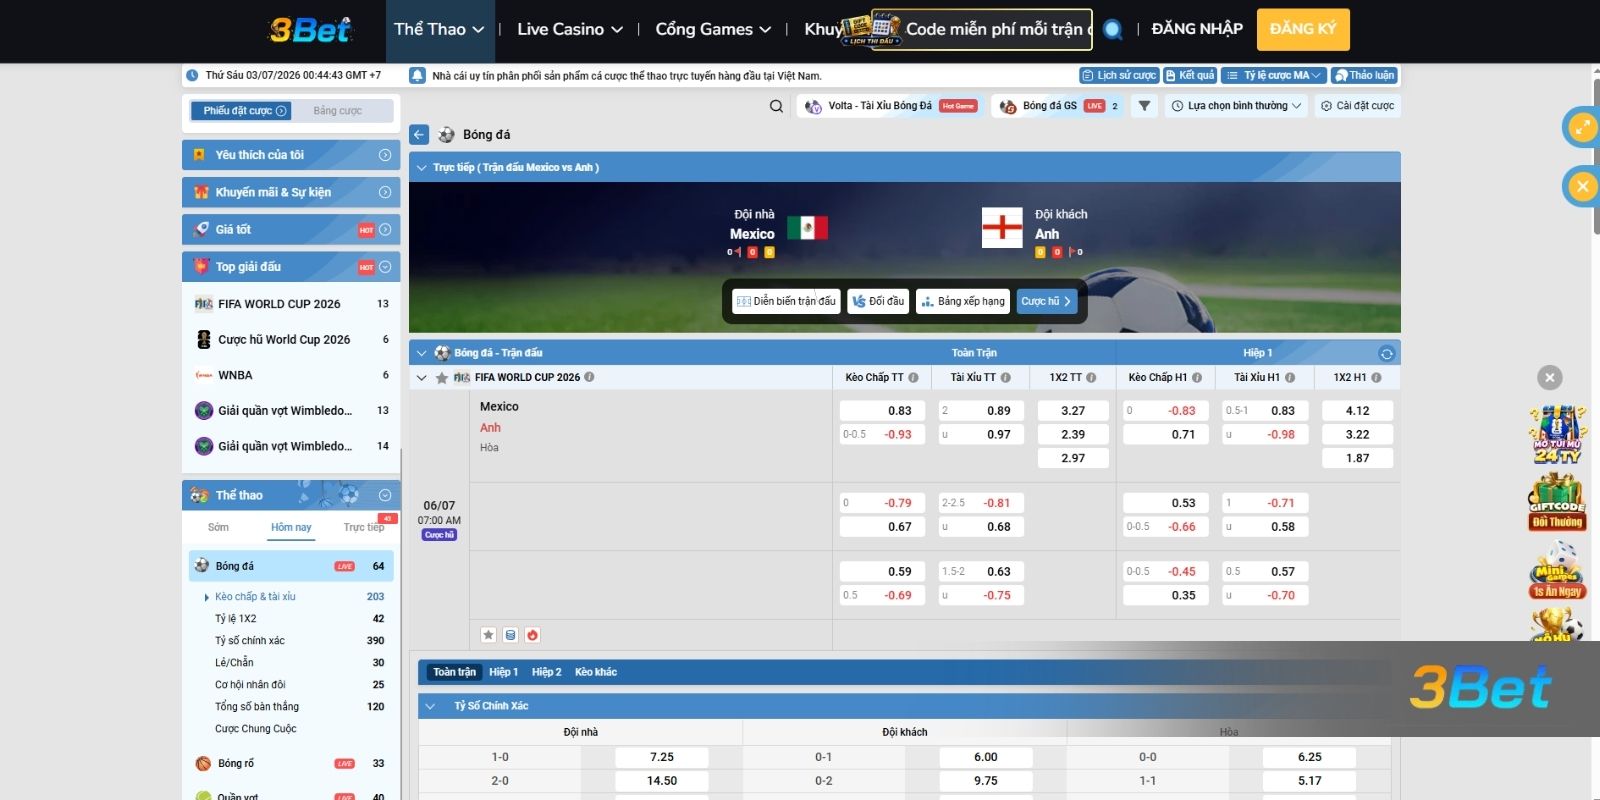Dismiss the right-side promo icons

click(x=1549, y=378)
